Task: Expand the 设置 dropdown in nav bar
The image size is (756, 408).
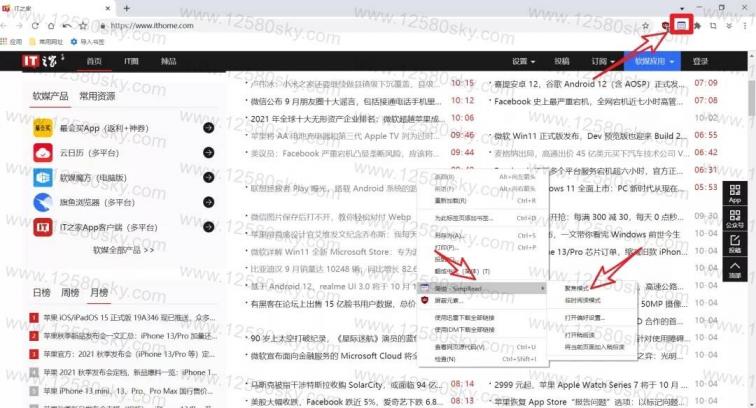Action: 524,61
